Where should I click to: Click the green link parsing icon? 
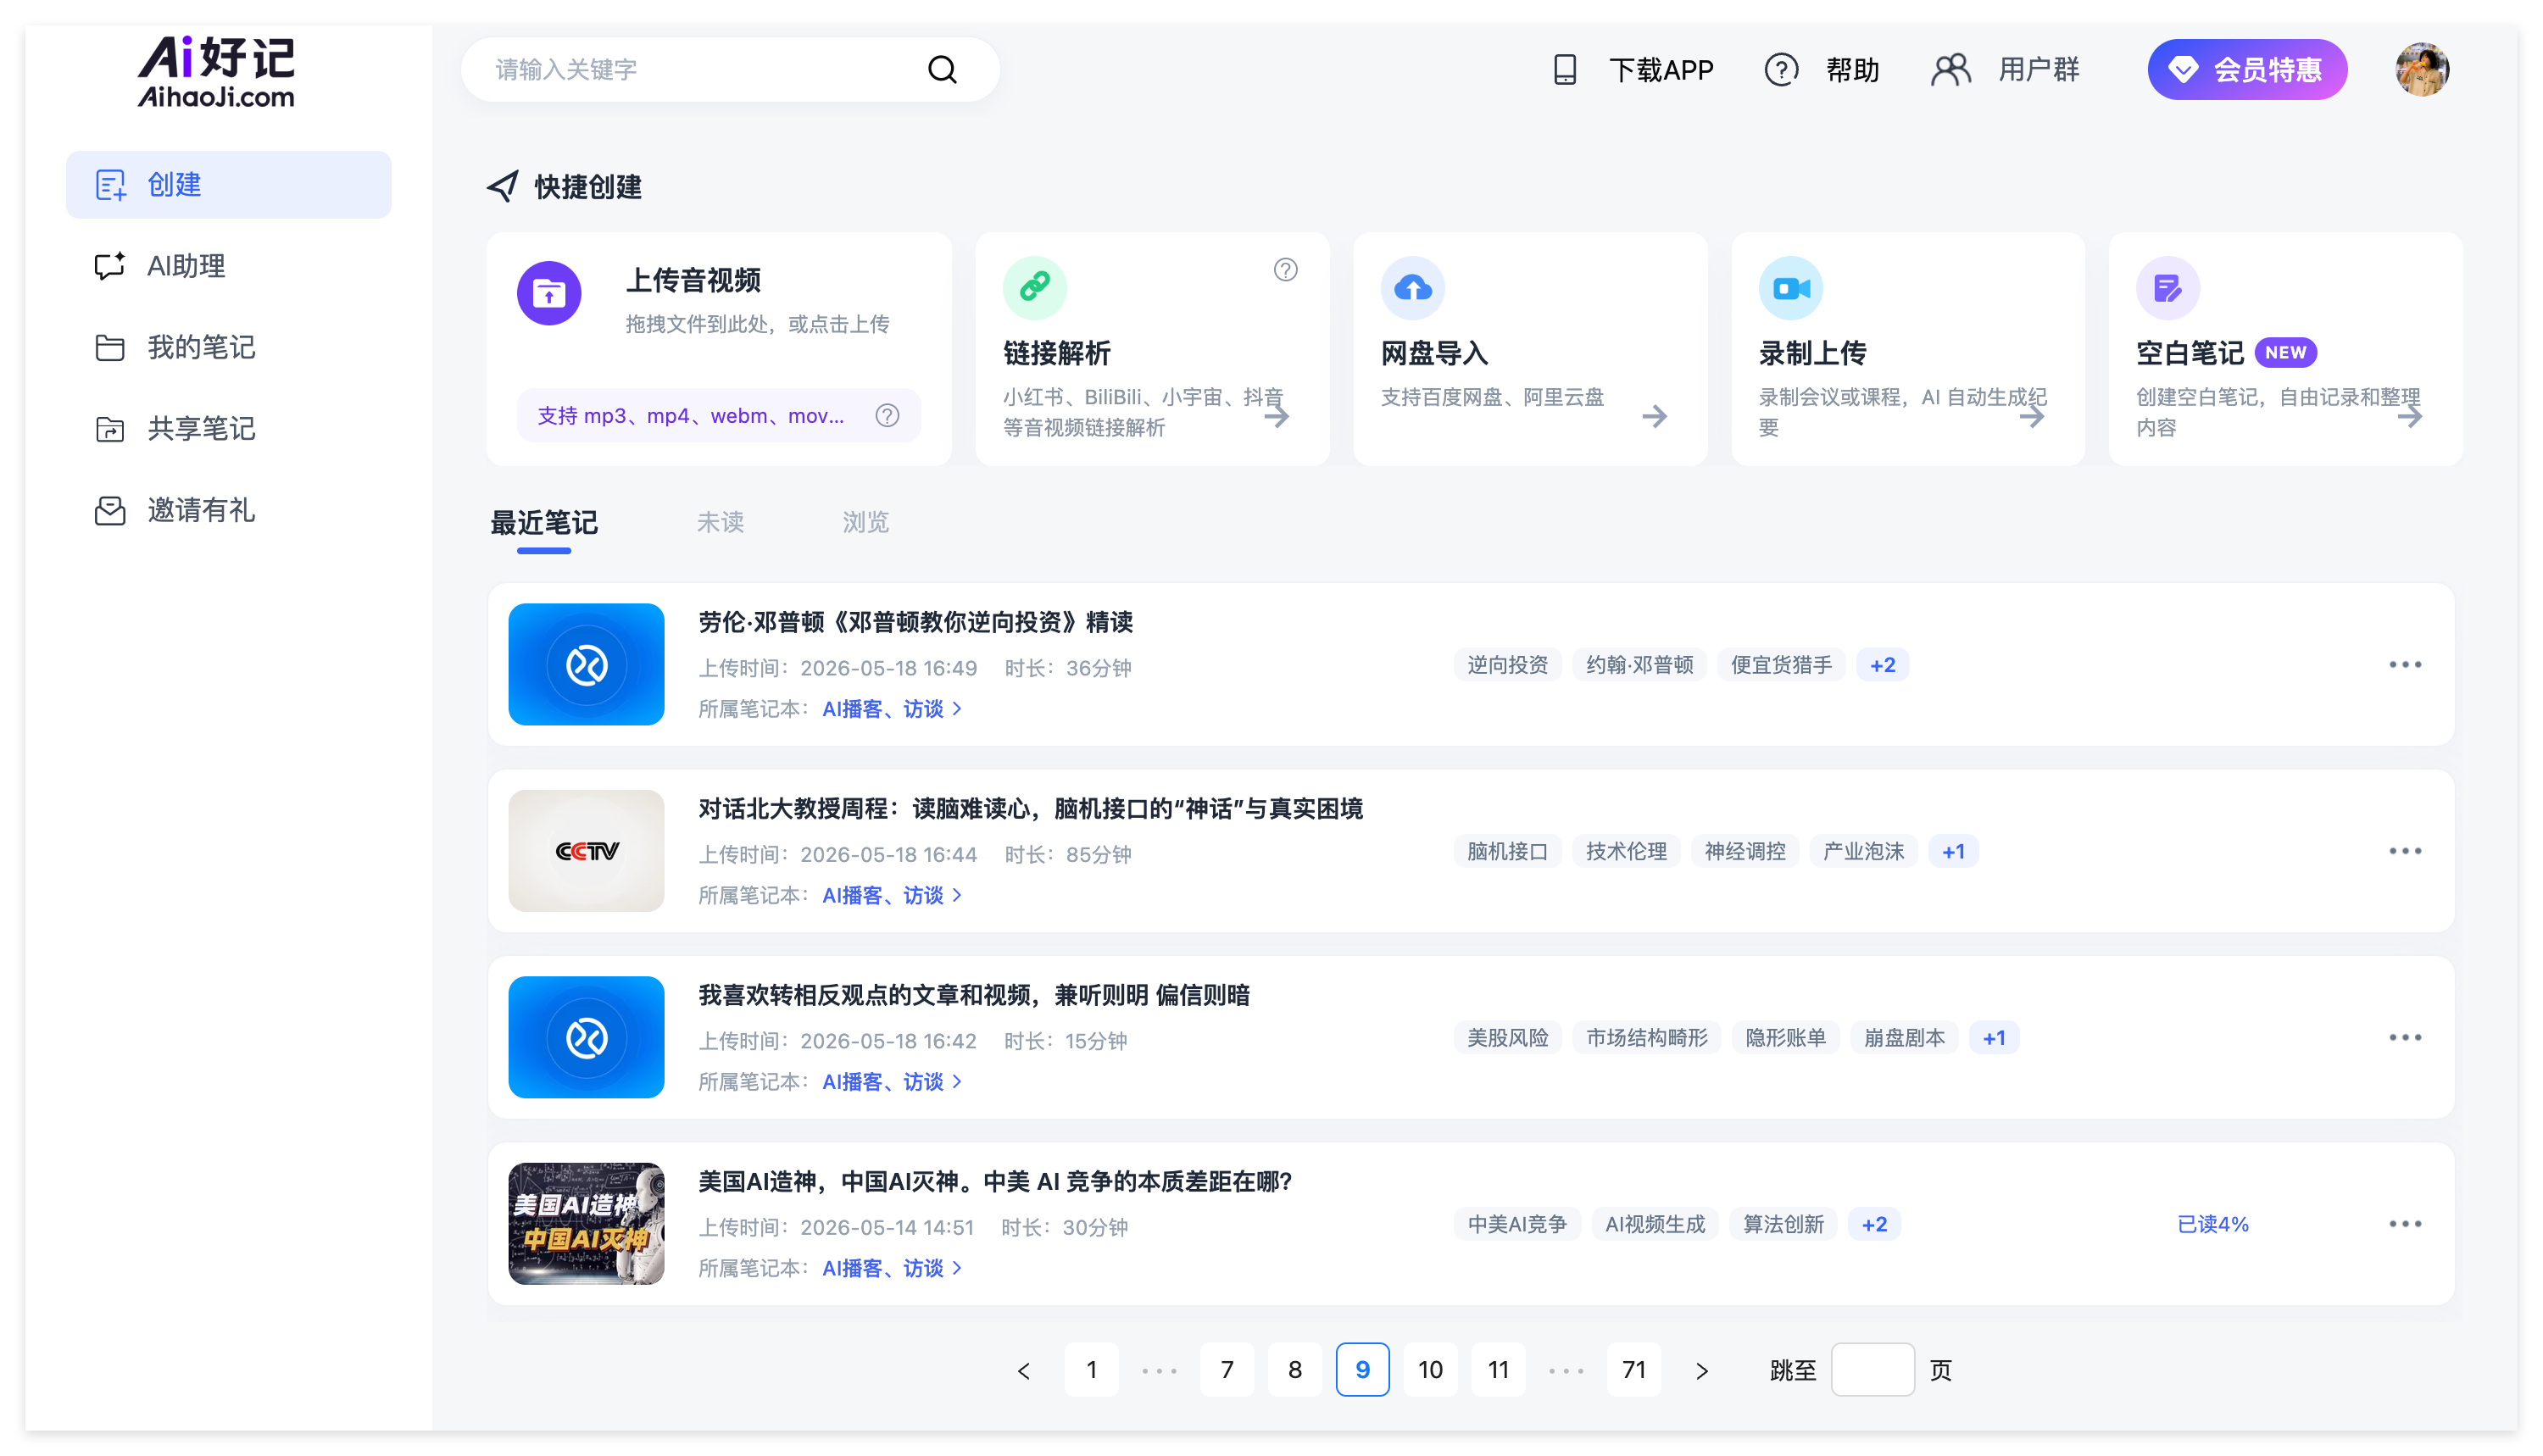(x=1034, y=287)
